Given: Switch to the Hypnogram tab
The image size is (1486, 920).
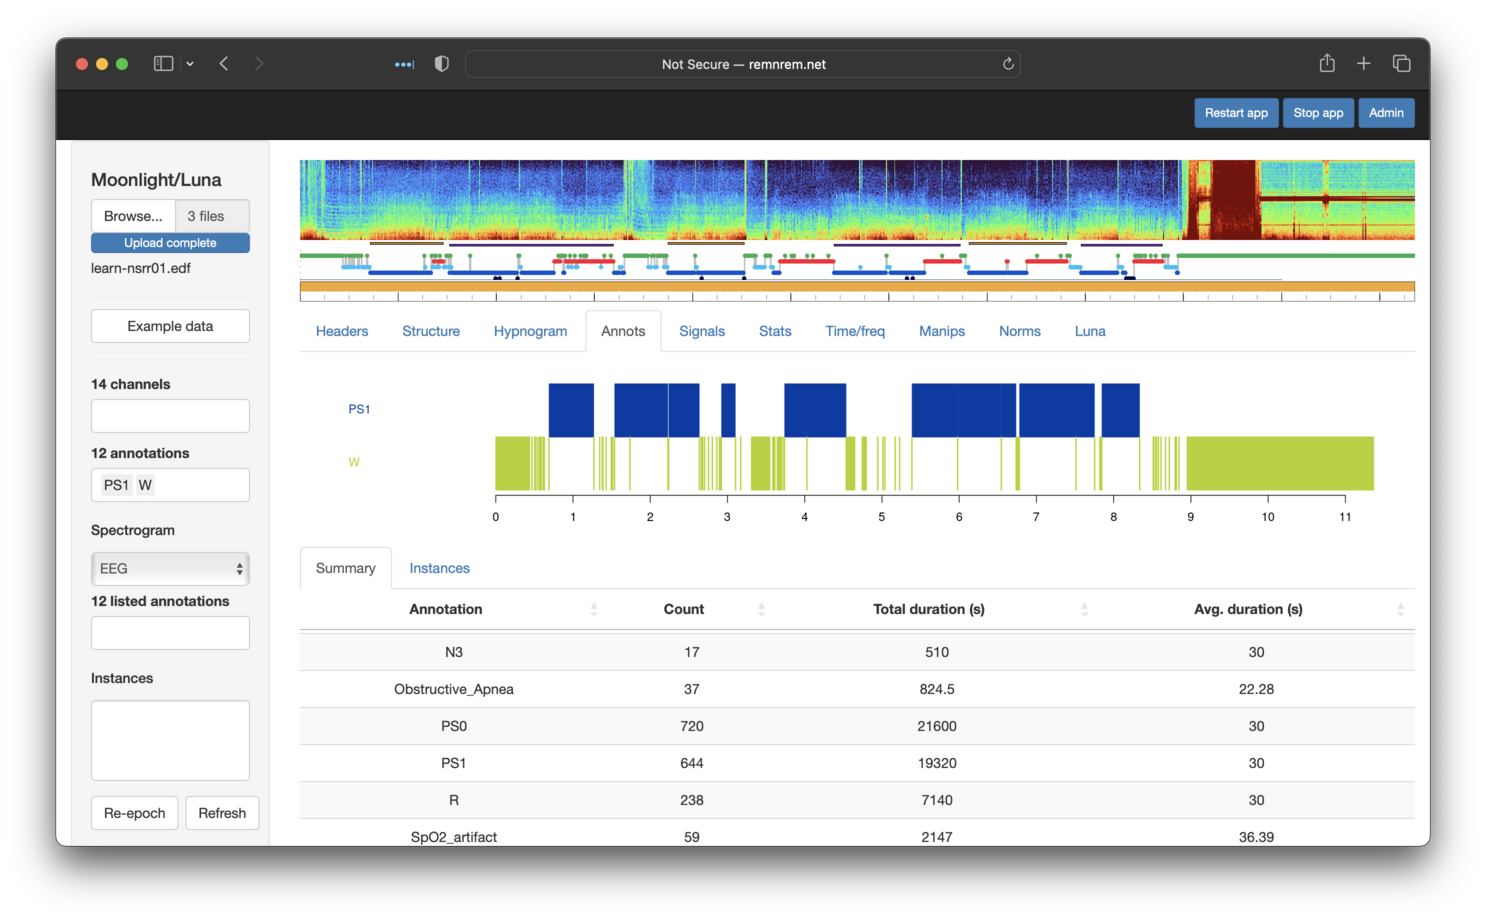Looking at the screenshot, I should (x=530, y=331).
